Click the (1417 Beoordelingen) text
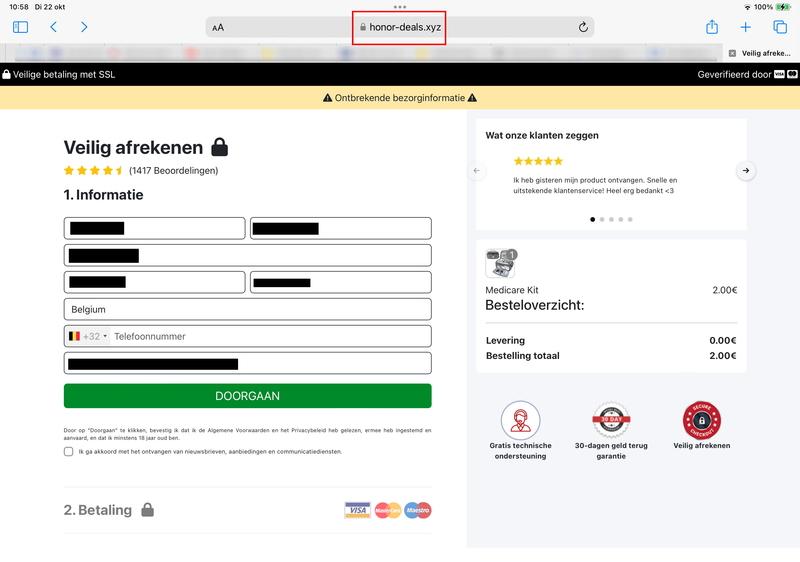Screen dimensions: 800x562 (173, 170)
